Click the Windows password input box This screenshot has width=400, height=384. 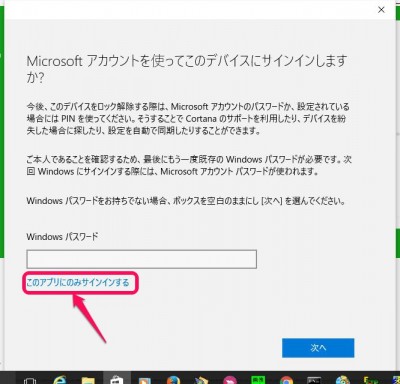tap(142, 259)
